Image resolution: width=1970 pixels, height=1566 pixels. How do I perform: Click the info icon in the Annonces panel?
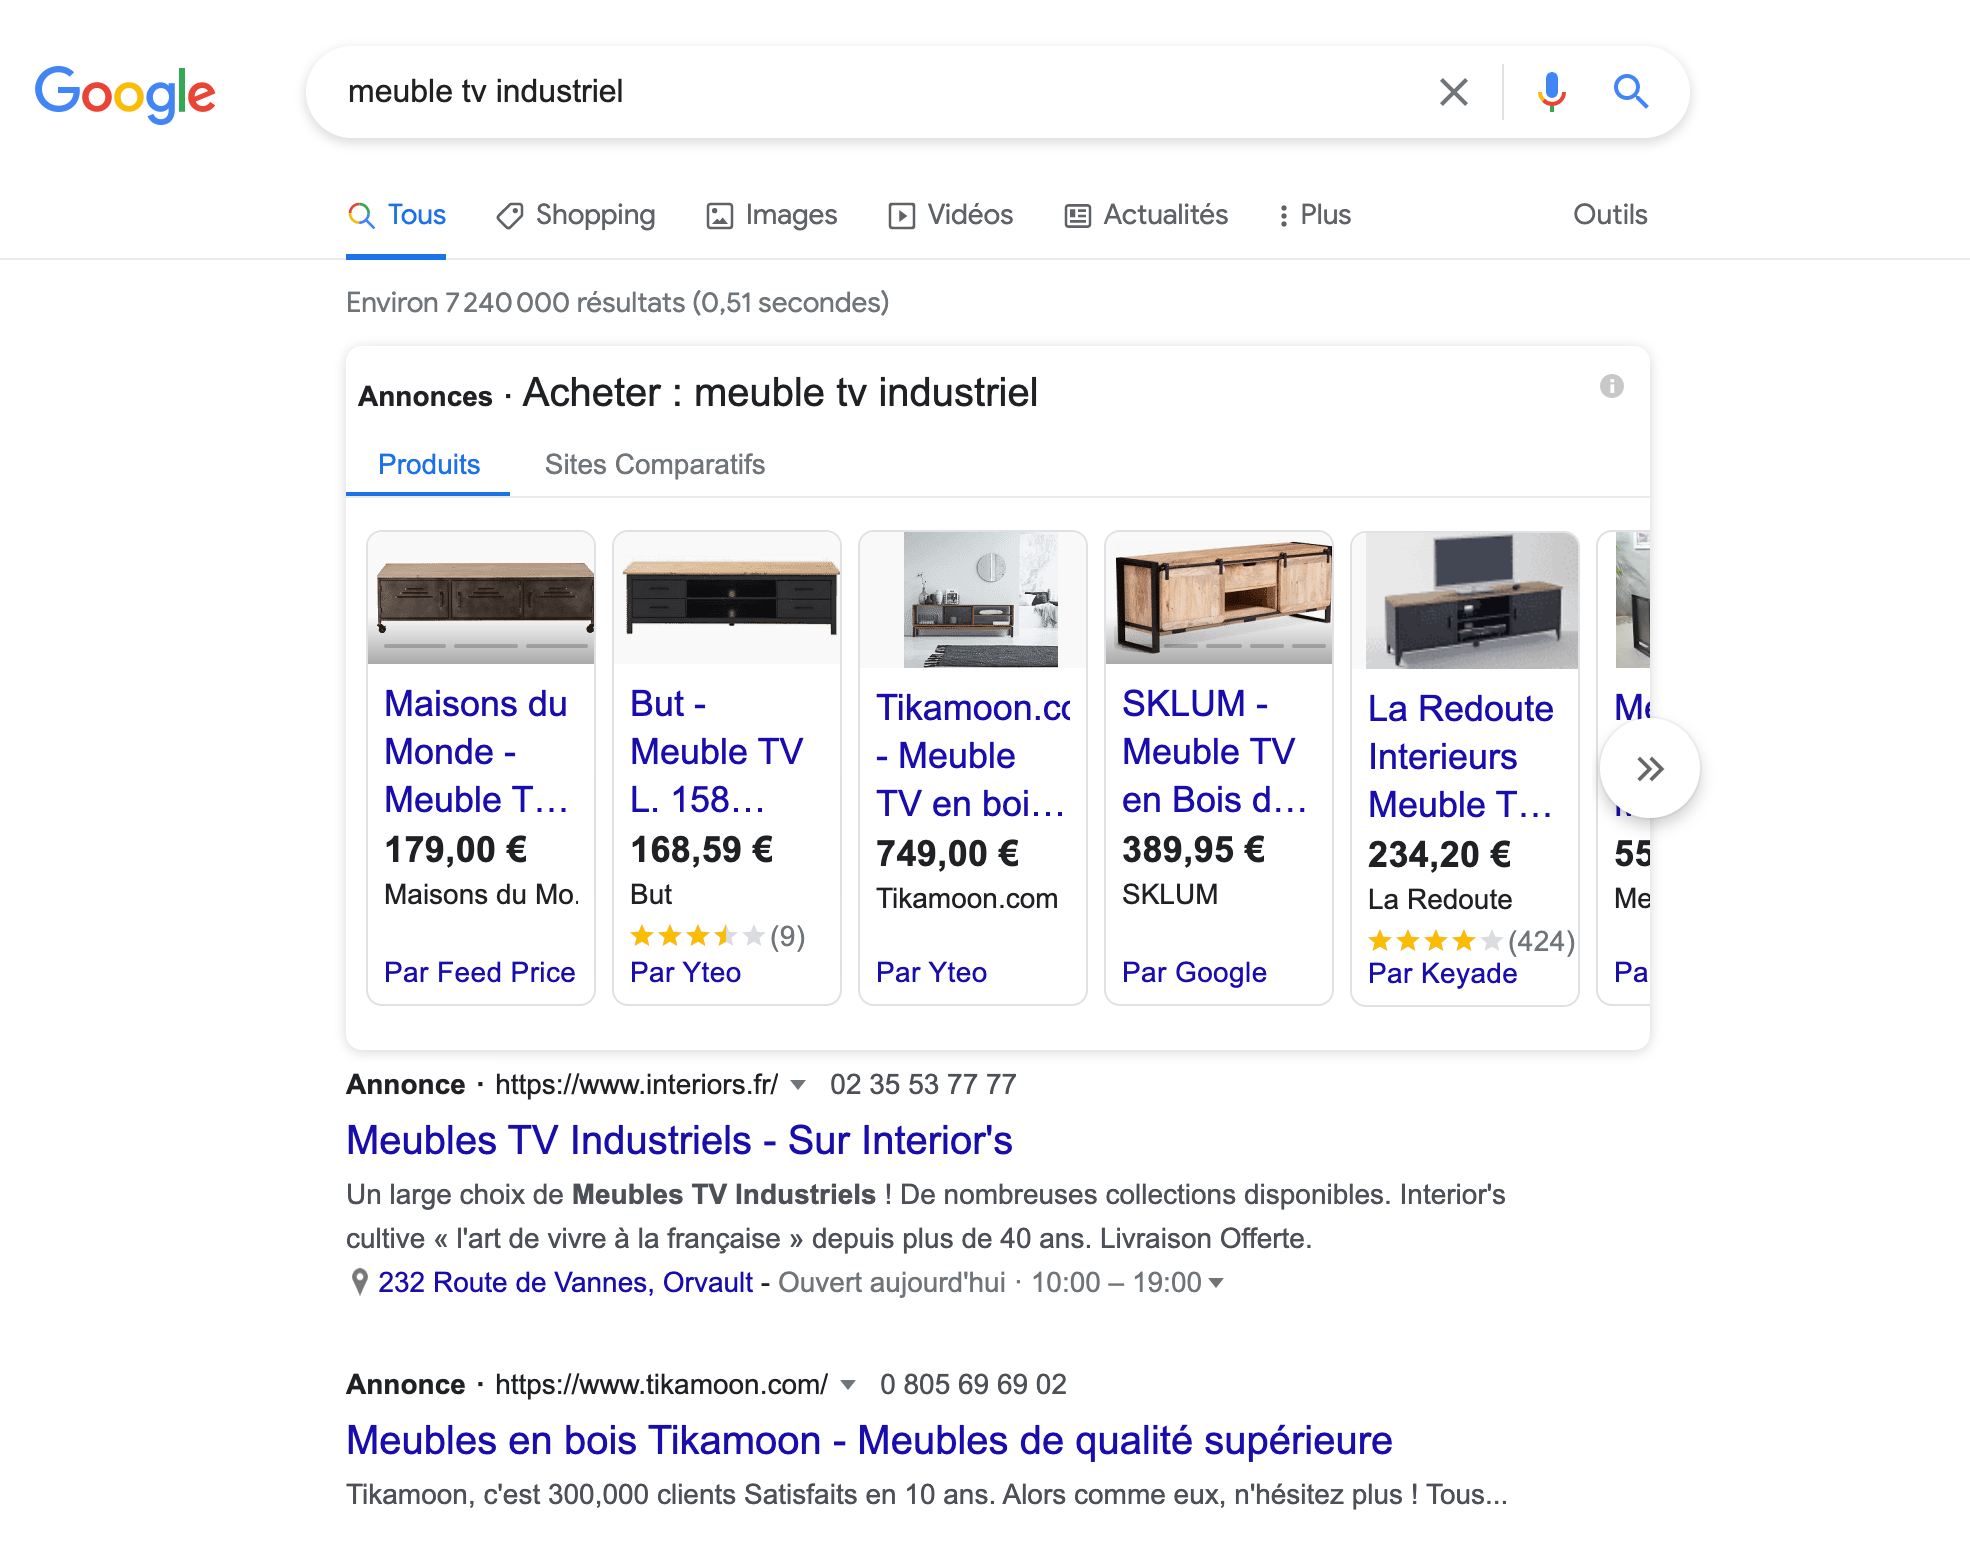pyautogui.click(x=1611, y=386)
